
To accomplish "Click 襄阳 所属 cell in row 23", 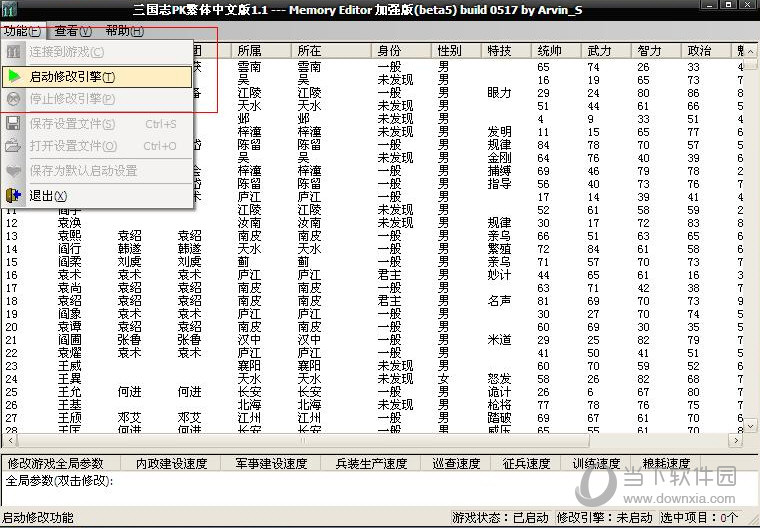I will (249, 366).
